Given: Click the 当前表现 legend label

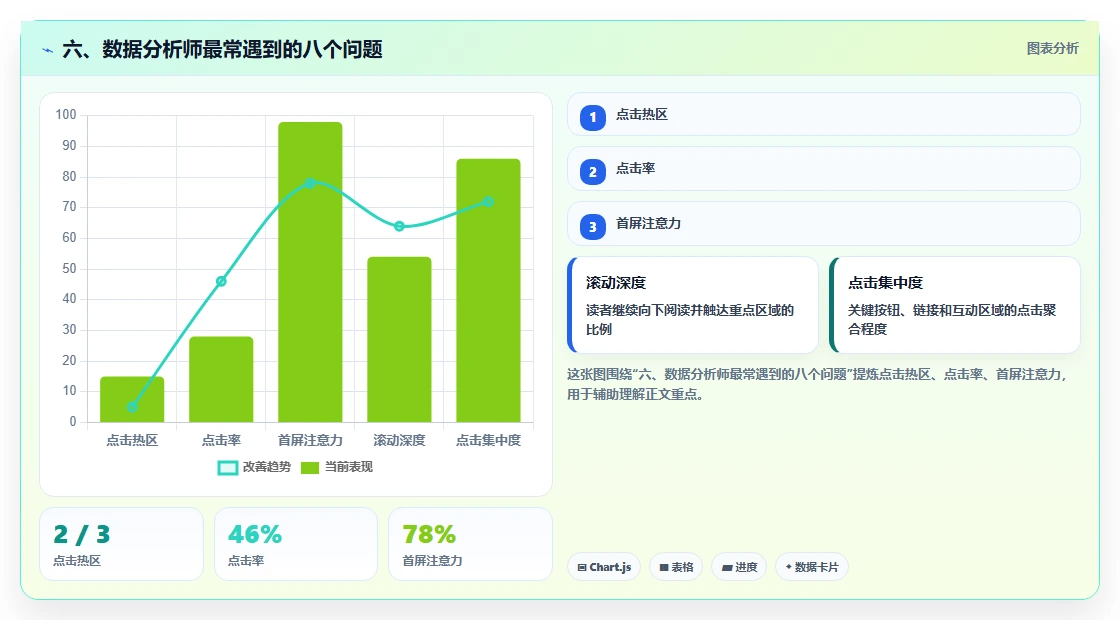Looking at the screenshot, I should point(349,467).
